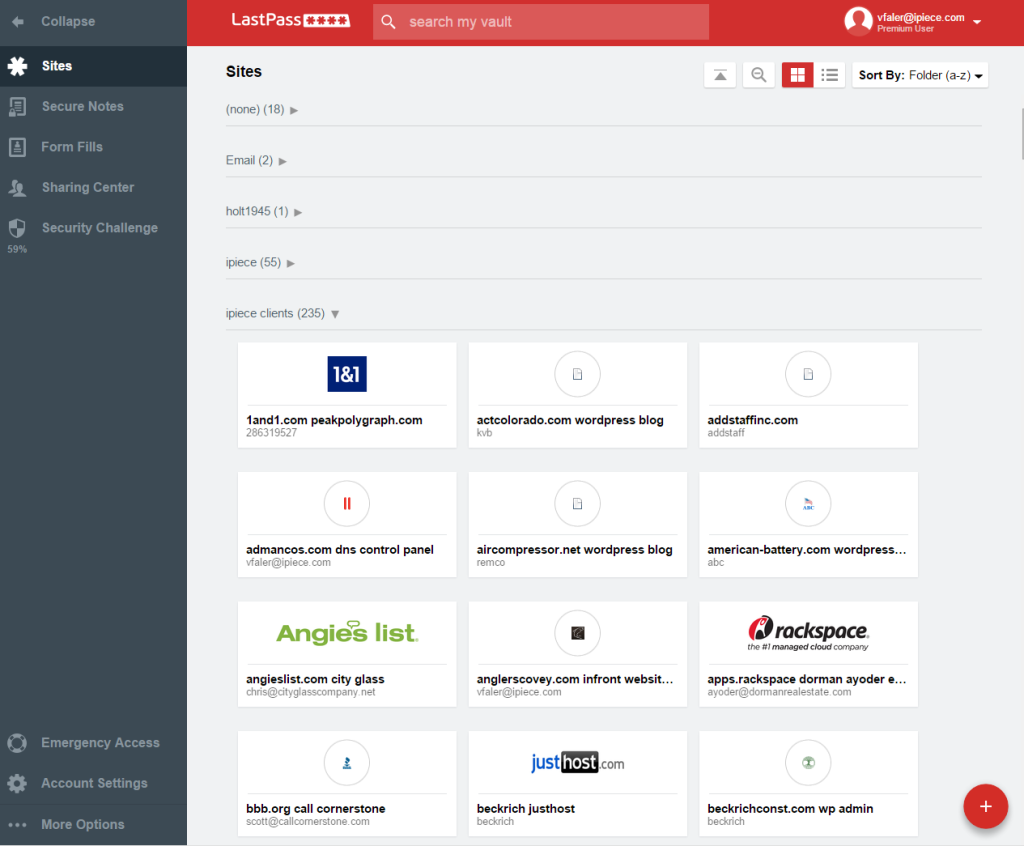The image size is (1024, 846).
Task: Switch to list view layout
Action: (x=829, y=75)
